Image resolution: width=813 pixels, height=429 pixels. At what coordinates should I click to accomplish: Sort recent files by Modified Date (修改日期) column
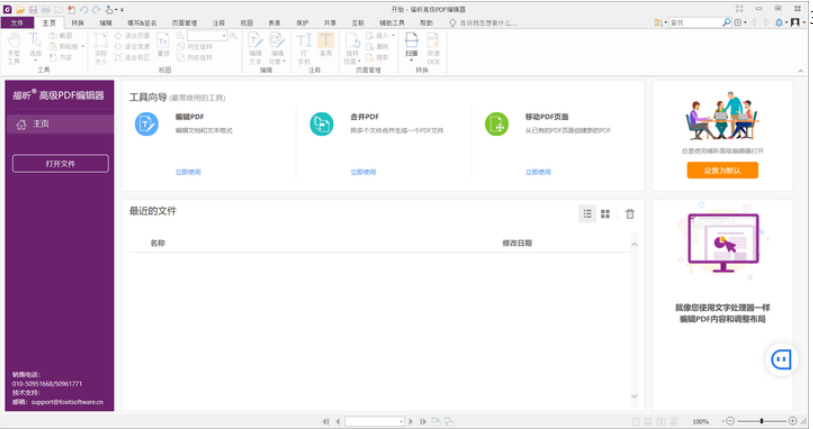click(x=517, y=243)
